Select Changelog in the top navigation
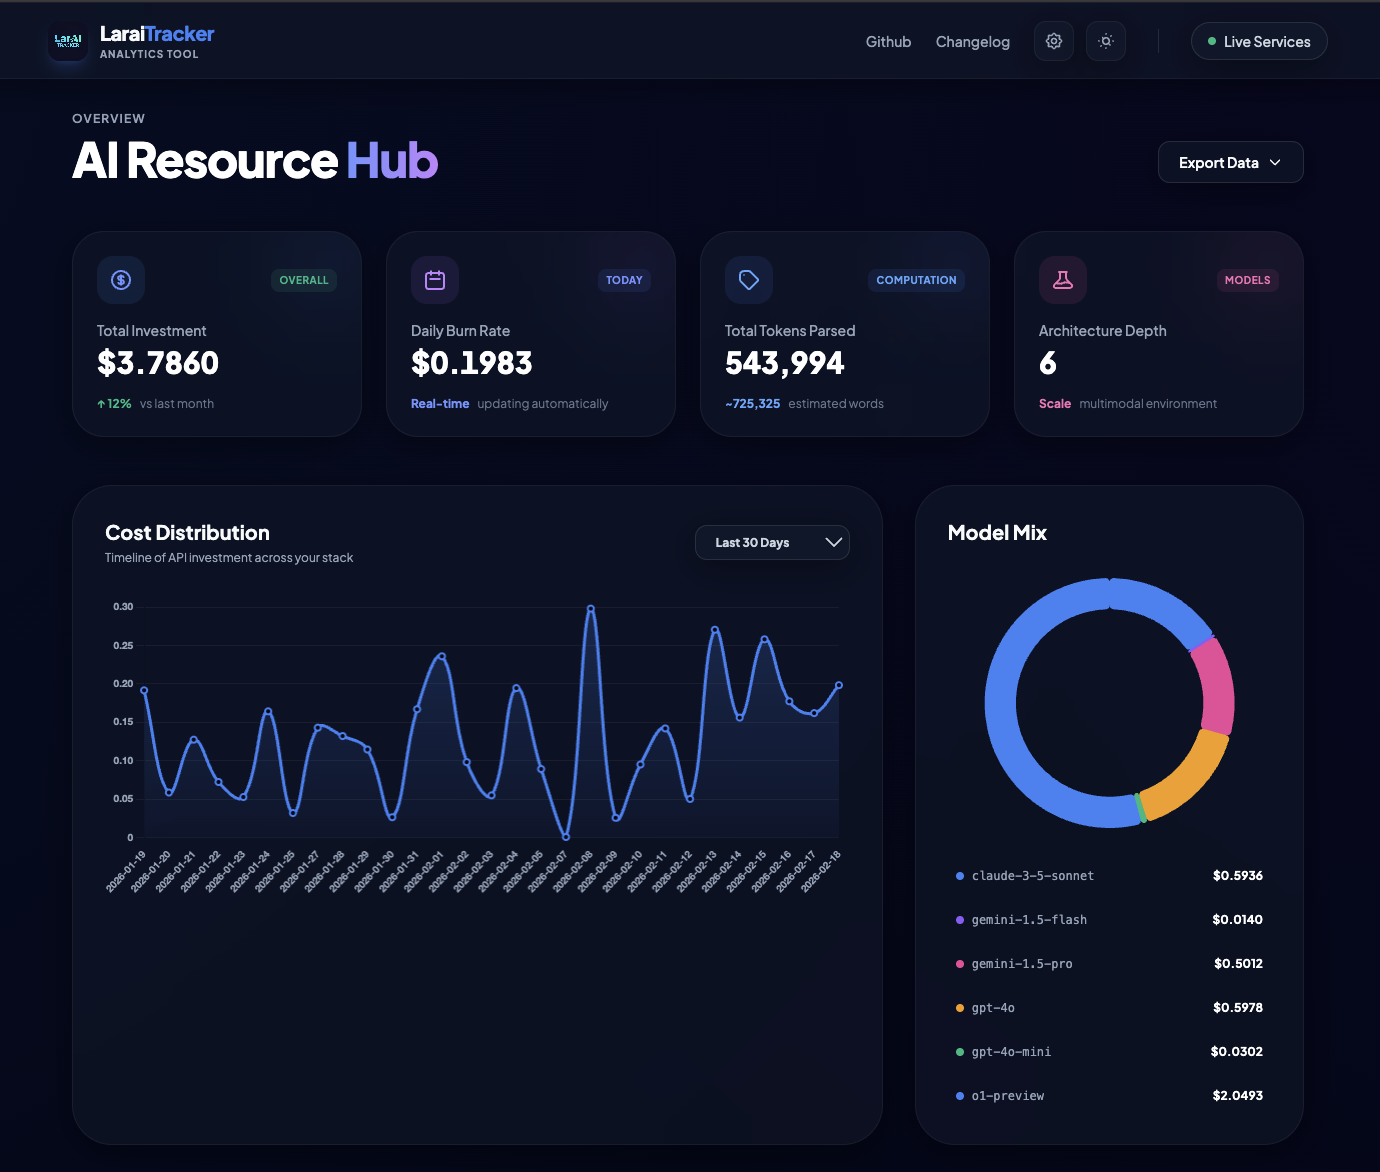Image resolution: width=1380 pixels, height=1172 pixels. pos(972,41)
